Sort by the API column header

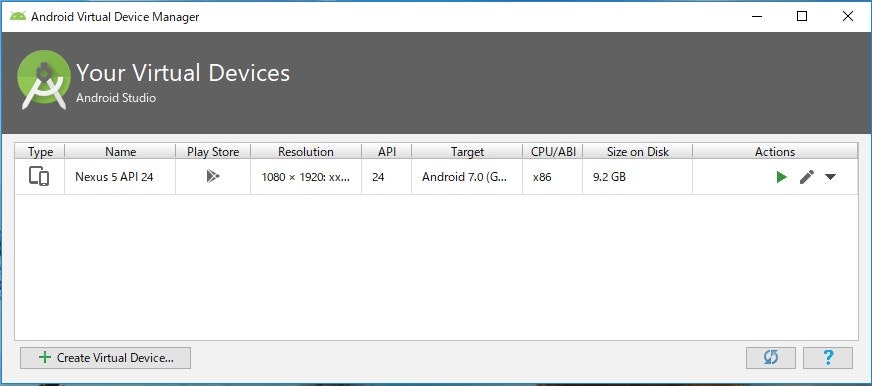coord(387,151)
